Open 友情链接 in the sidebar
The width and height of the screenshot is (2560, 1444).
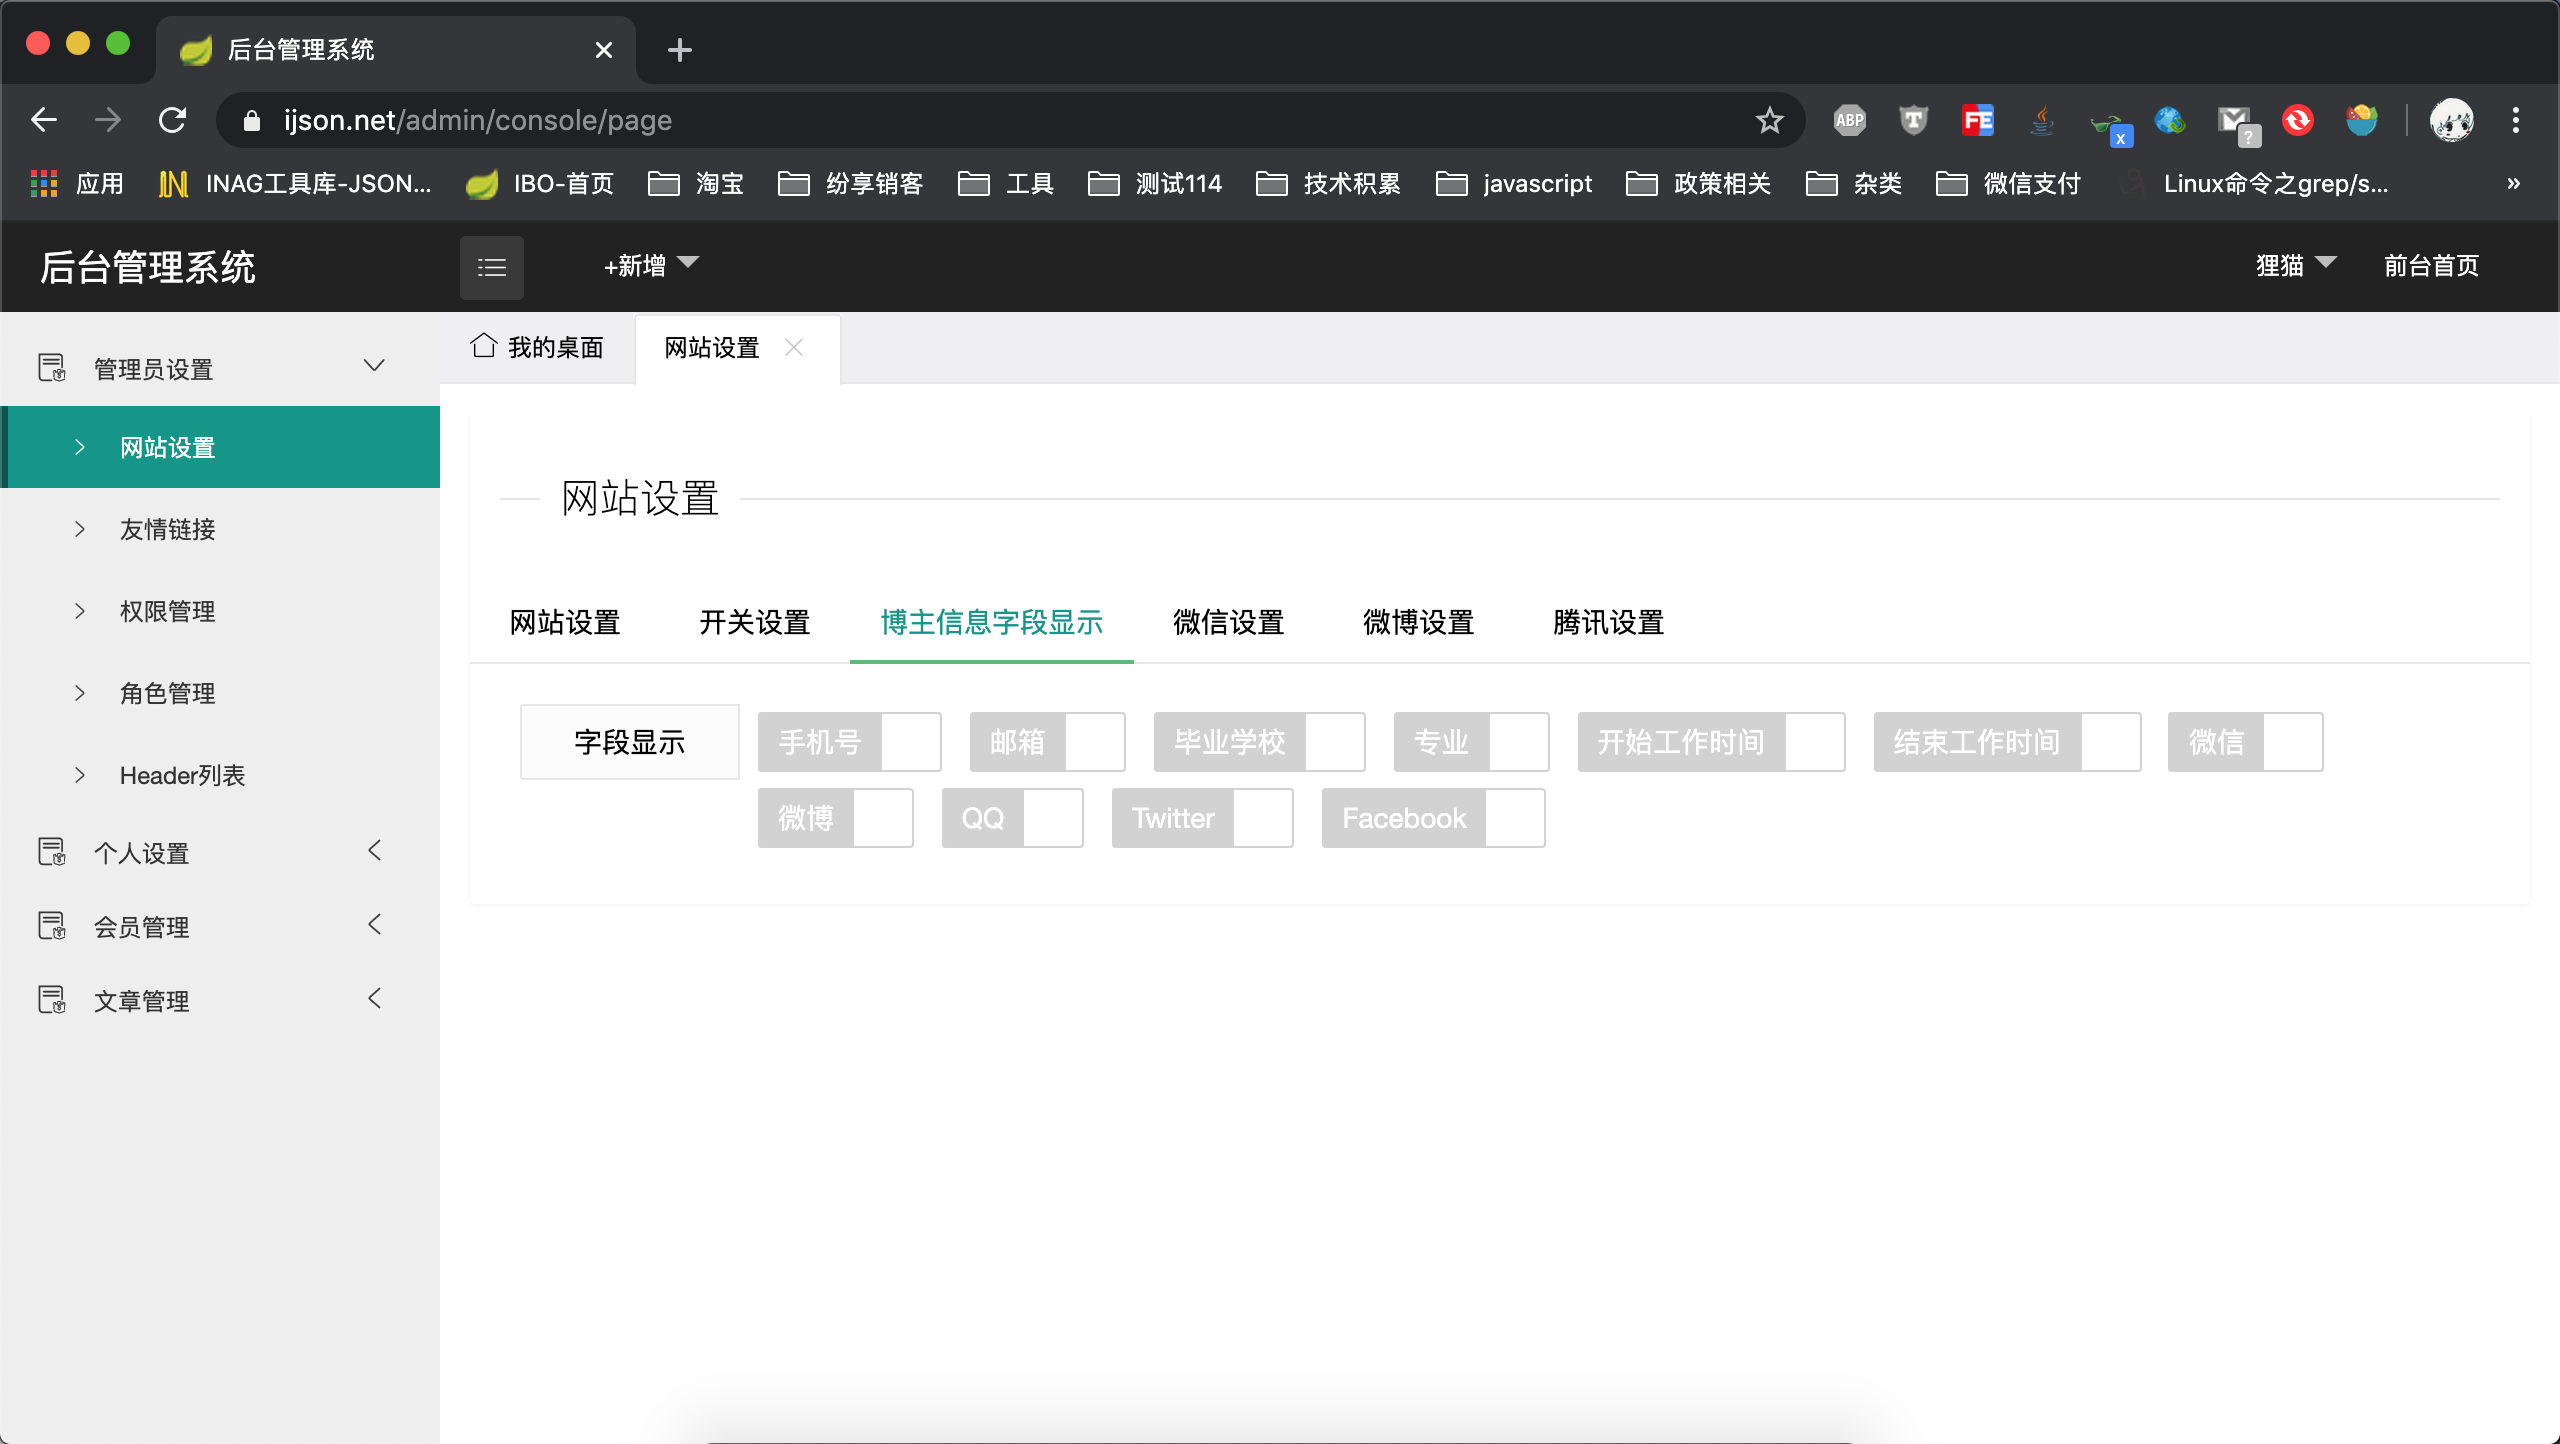tap(168, 529)
